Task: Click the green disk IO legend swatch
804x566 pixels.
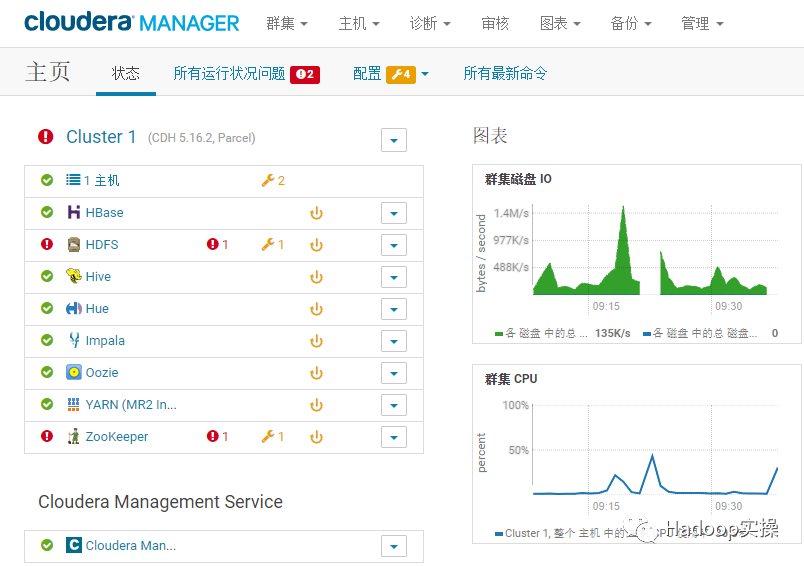Action: [x=498, y=334]
